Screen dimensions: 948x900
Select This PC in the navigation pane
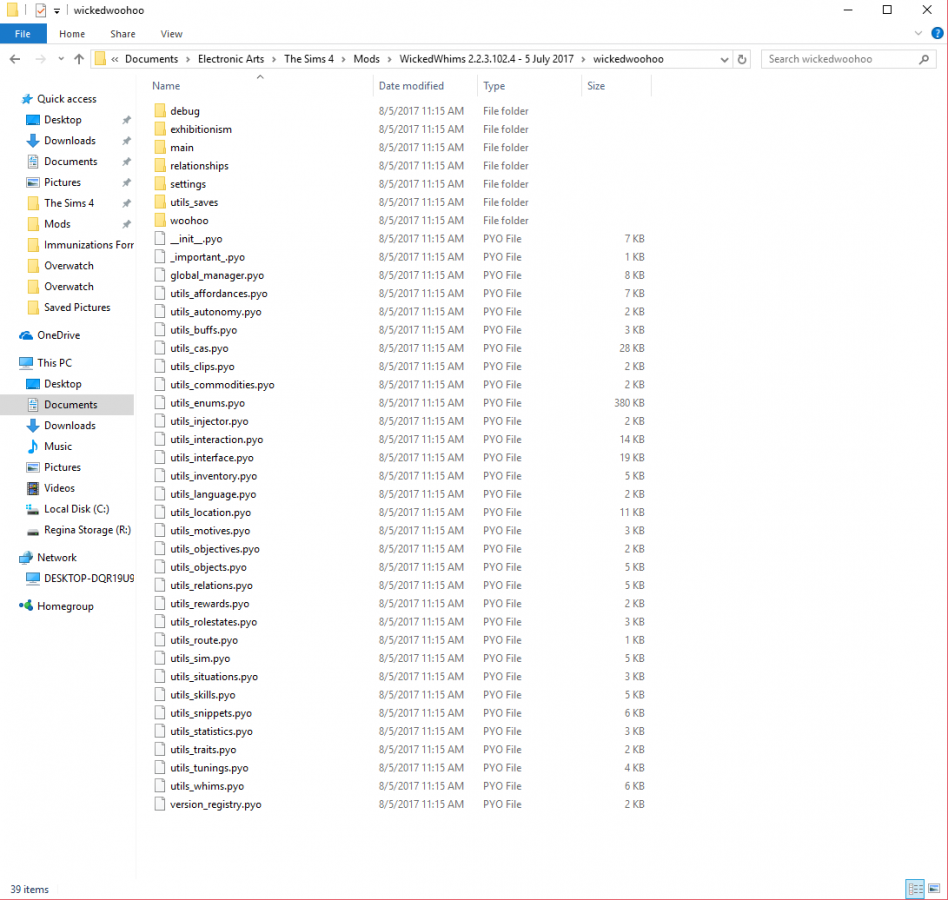coord(54,363)
